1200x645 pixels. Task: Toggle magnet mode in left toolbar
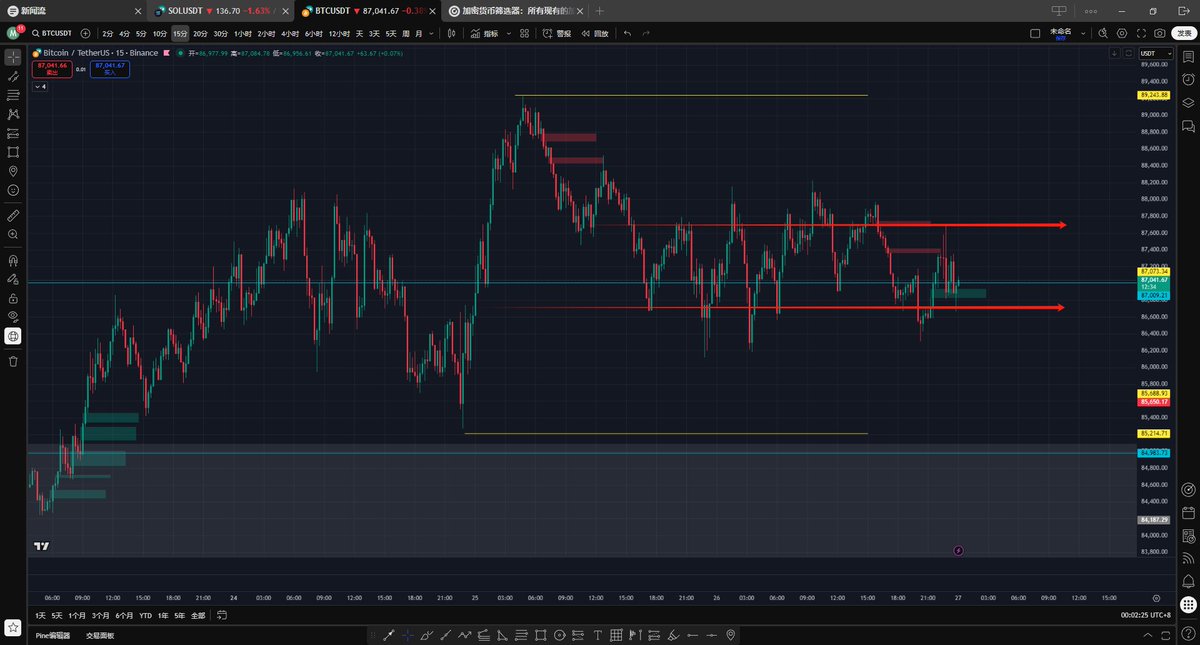[x=13, y=260]
